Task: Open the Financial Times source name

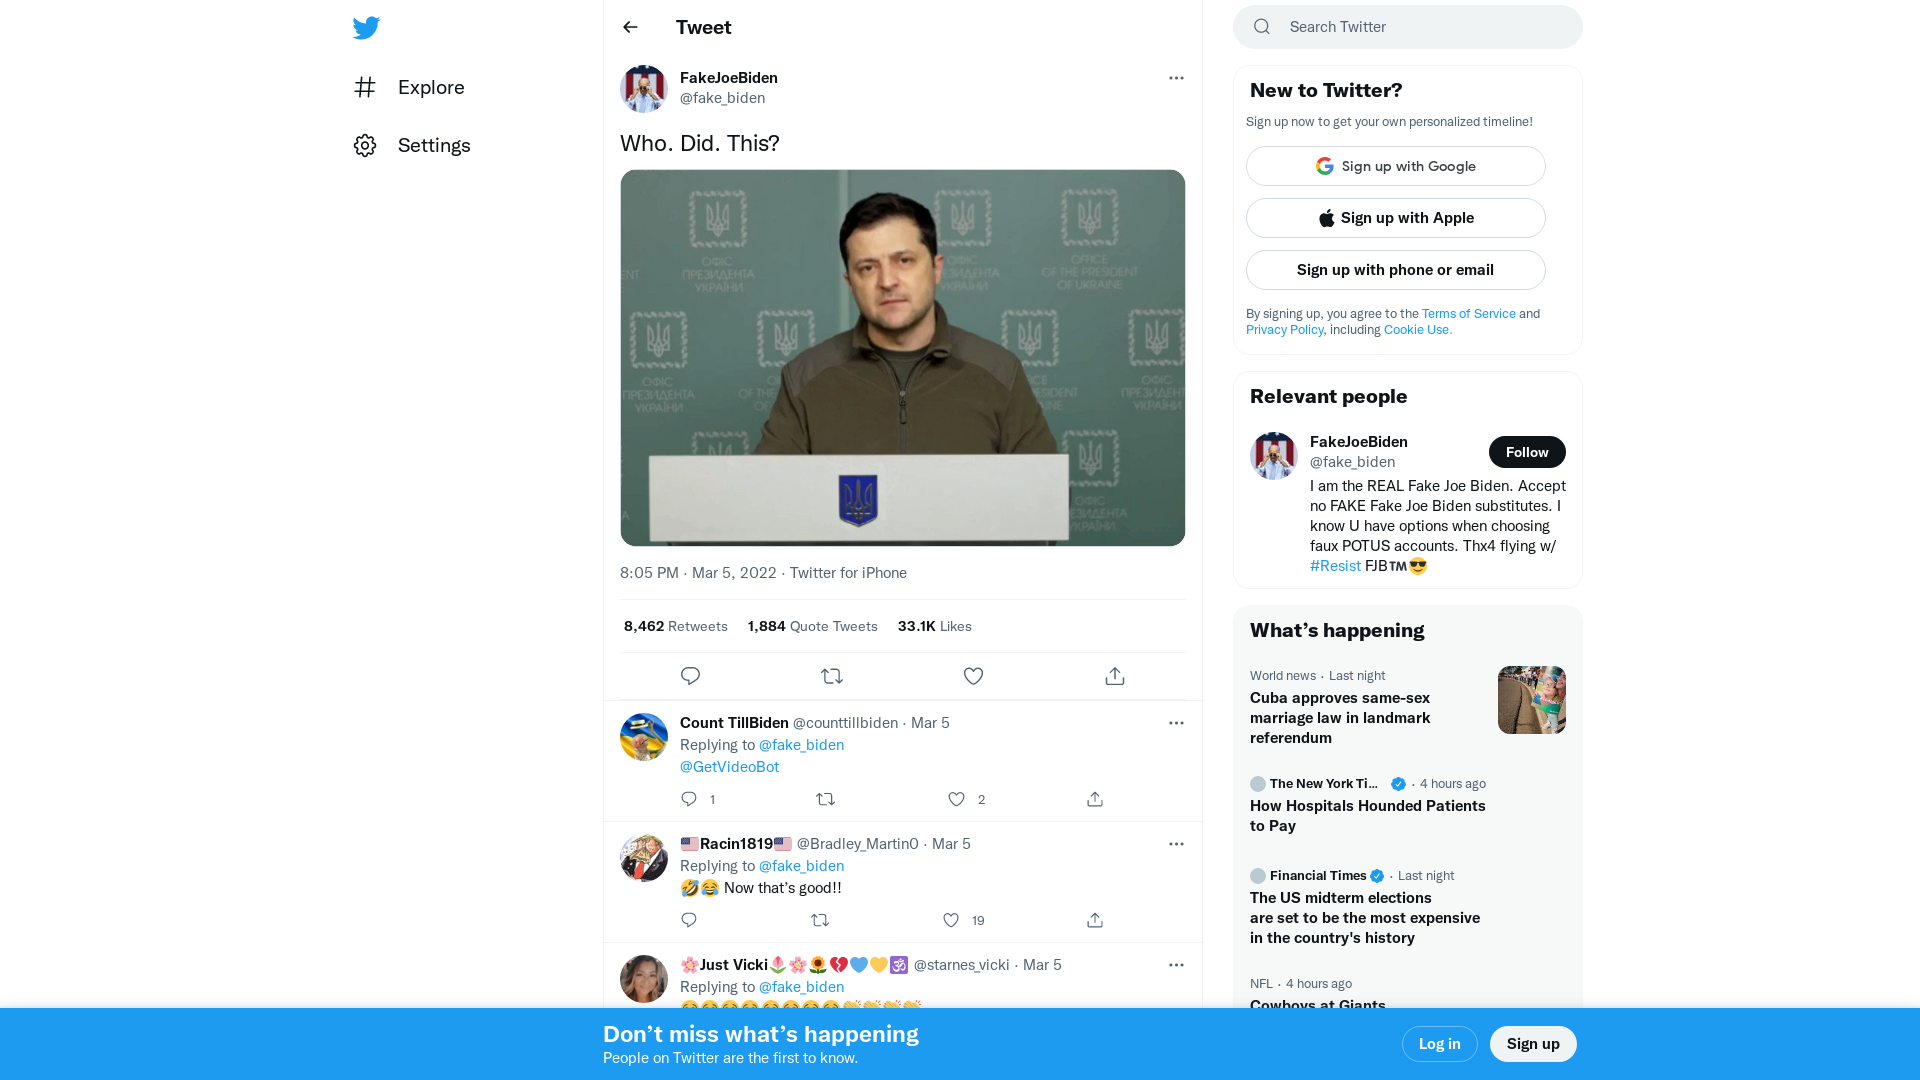Action: tap(1318, 876)
